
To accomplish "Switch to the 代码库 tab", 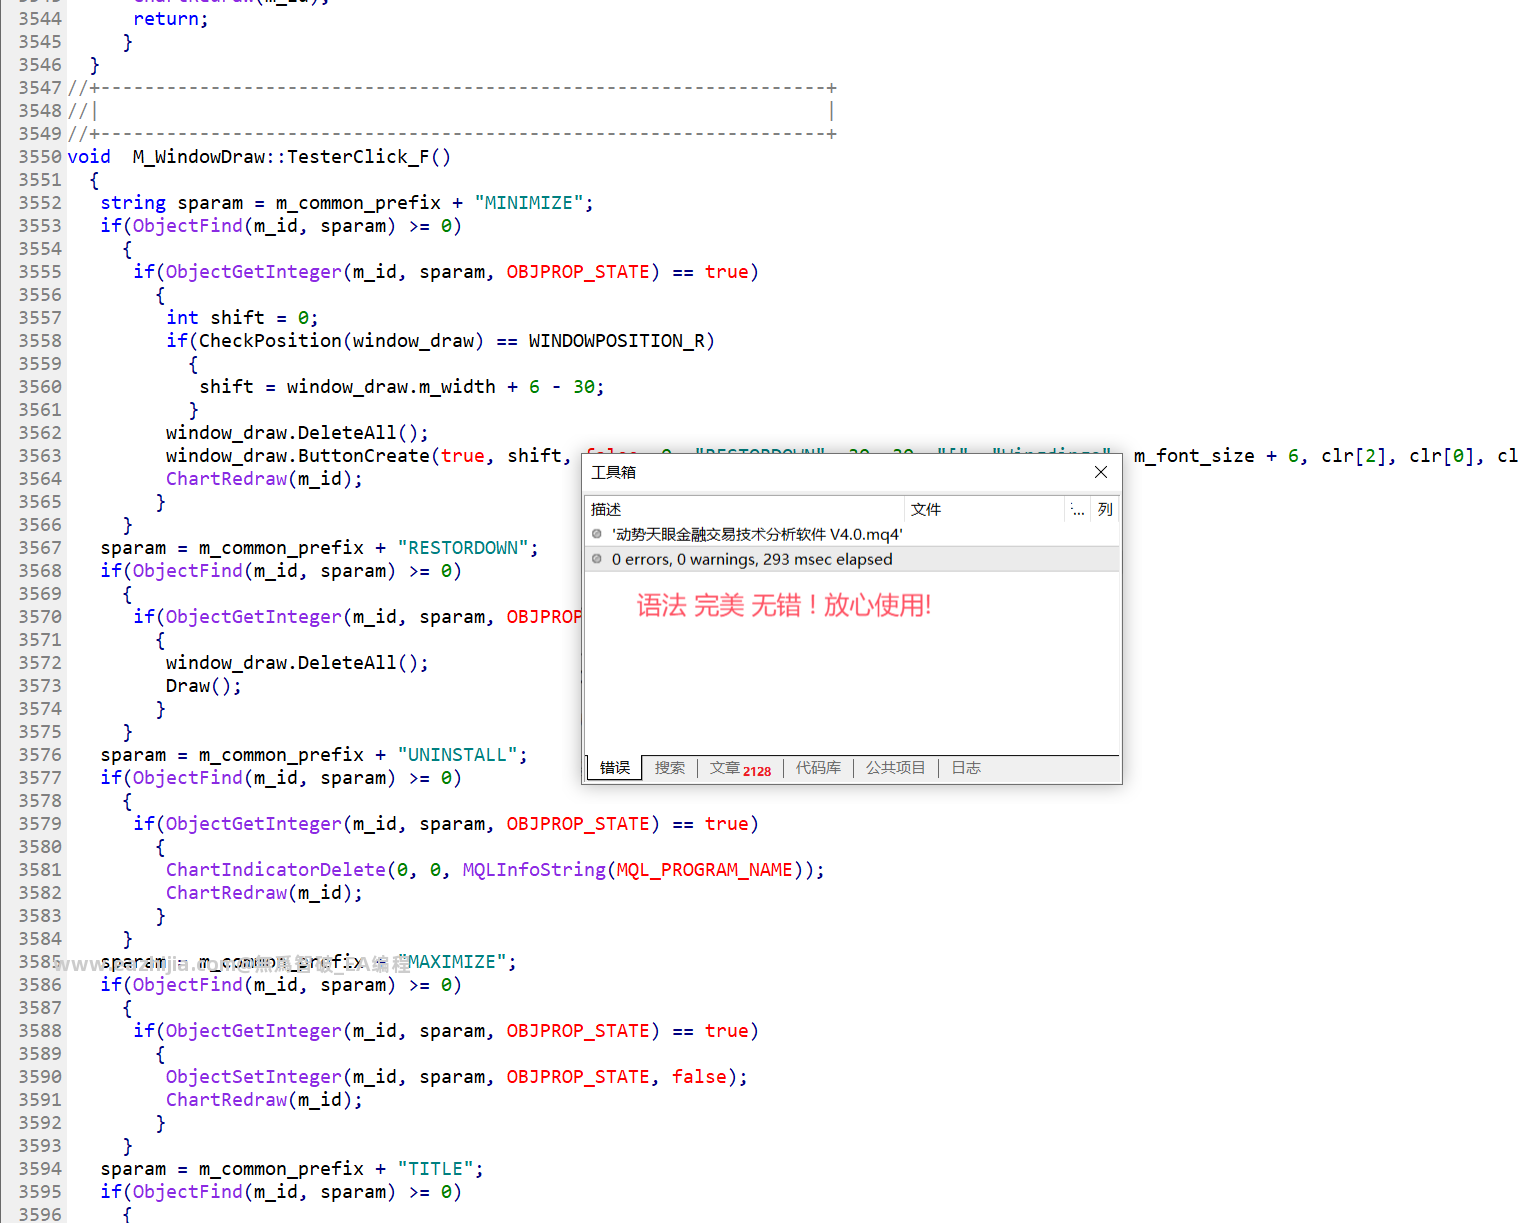I will (x=818, y=768).
